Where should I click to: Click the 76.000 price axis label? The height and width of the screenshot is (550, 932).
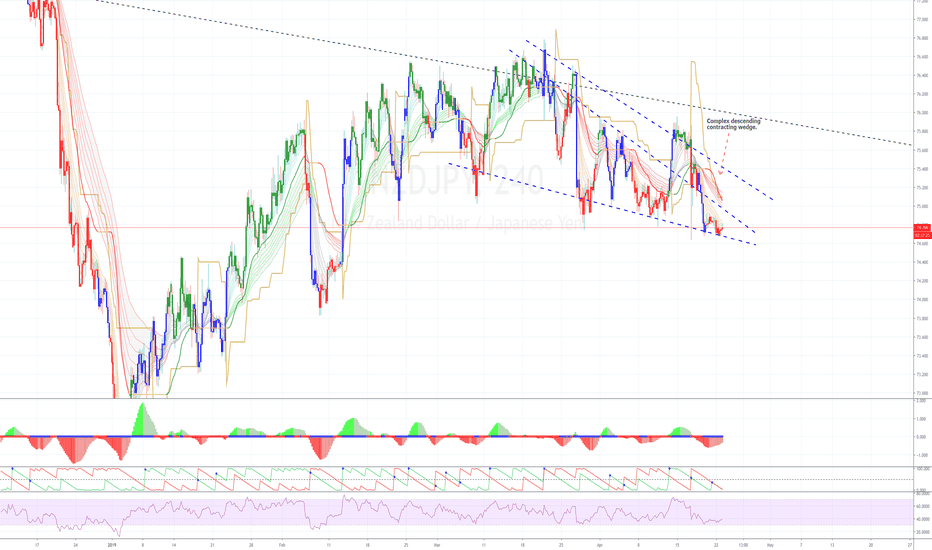(x=923, y=113)
